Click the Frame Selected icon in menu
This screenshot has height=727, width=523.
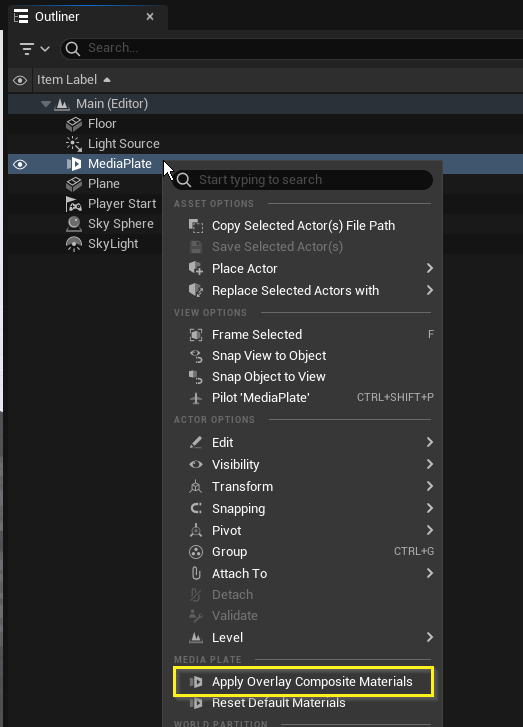[196, 335]
